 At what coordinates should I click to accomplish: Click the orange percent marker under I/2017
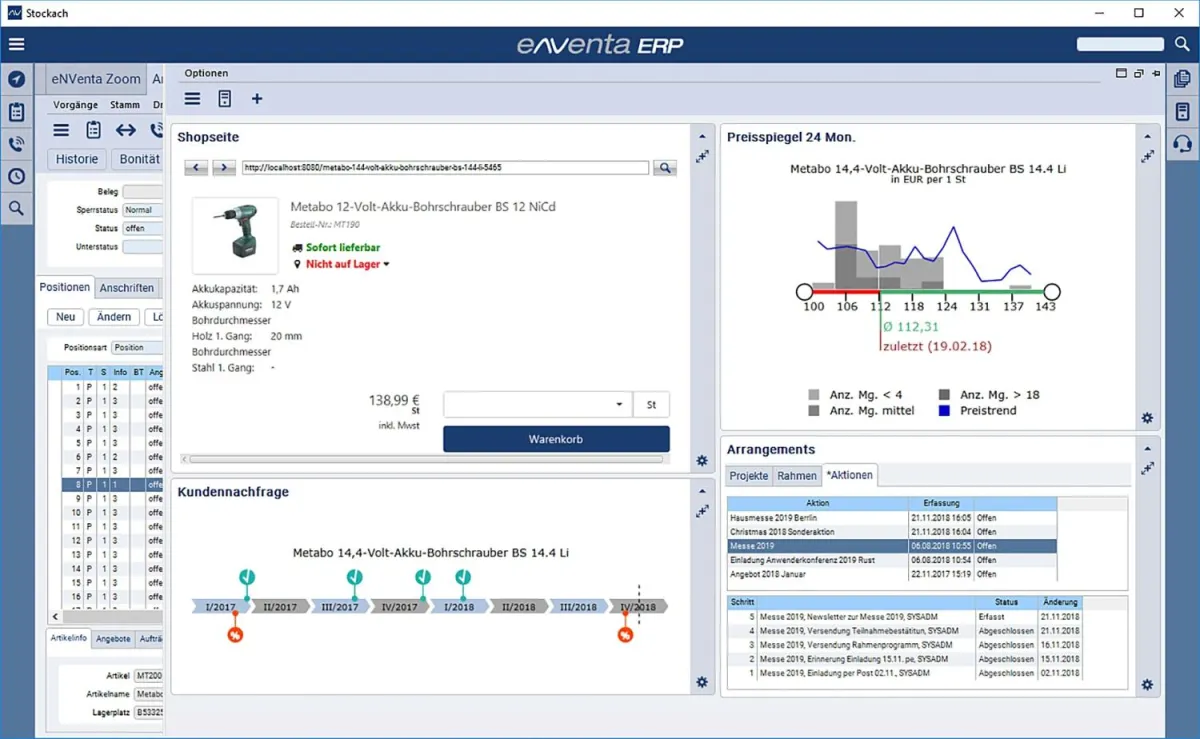[235, 634]
